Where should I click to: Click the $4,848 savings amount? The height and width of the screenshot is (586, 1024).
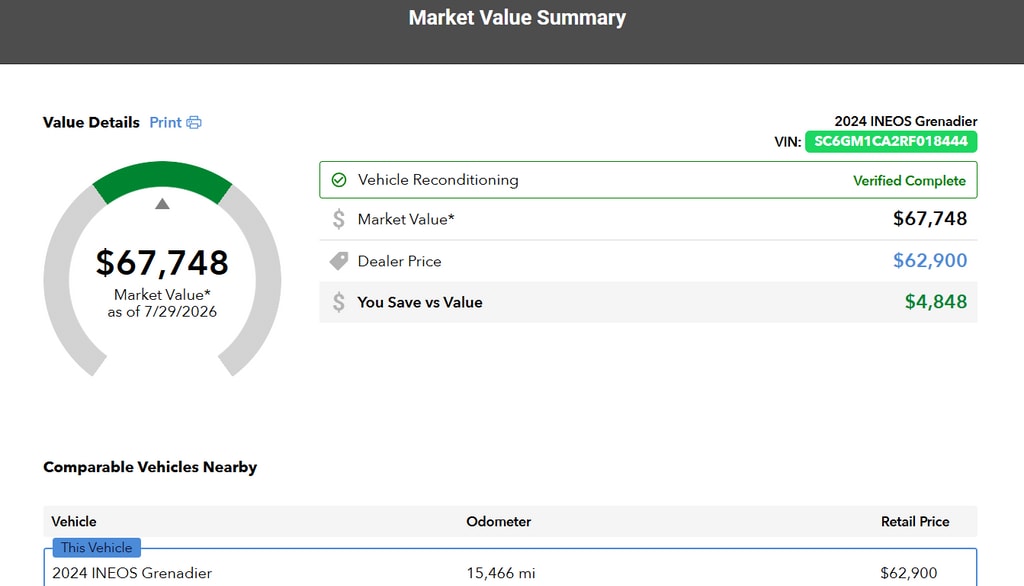coord(935,301)
